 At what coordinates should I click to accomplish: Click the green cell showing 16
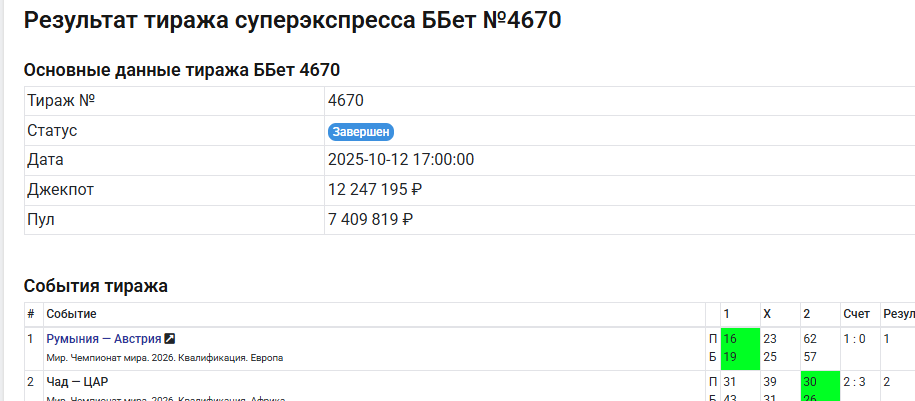(738, 339)
